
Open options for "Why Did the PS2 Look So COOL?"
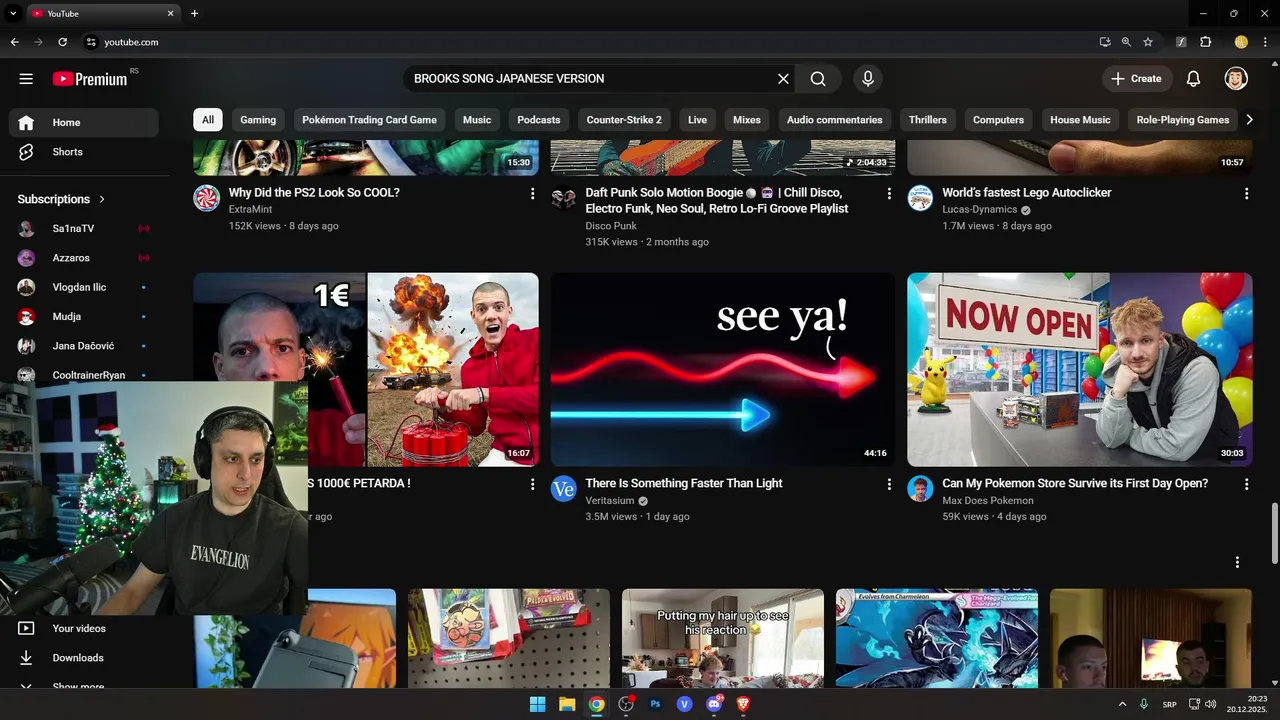(x=532, y=194)
